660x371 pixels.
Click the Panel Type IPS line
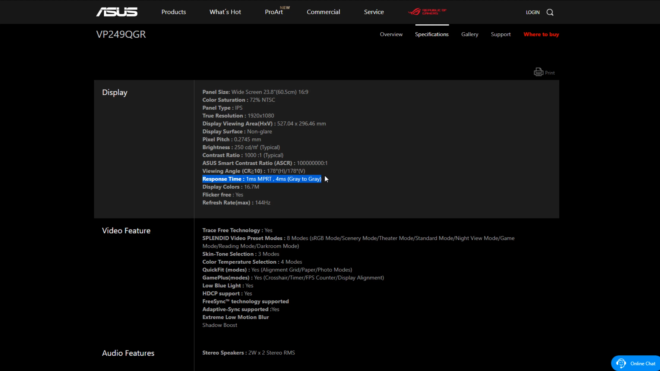tap(222, 108)
